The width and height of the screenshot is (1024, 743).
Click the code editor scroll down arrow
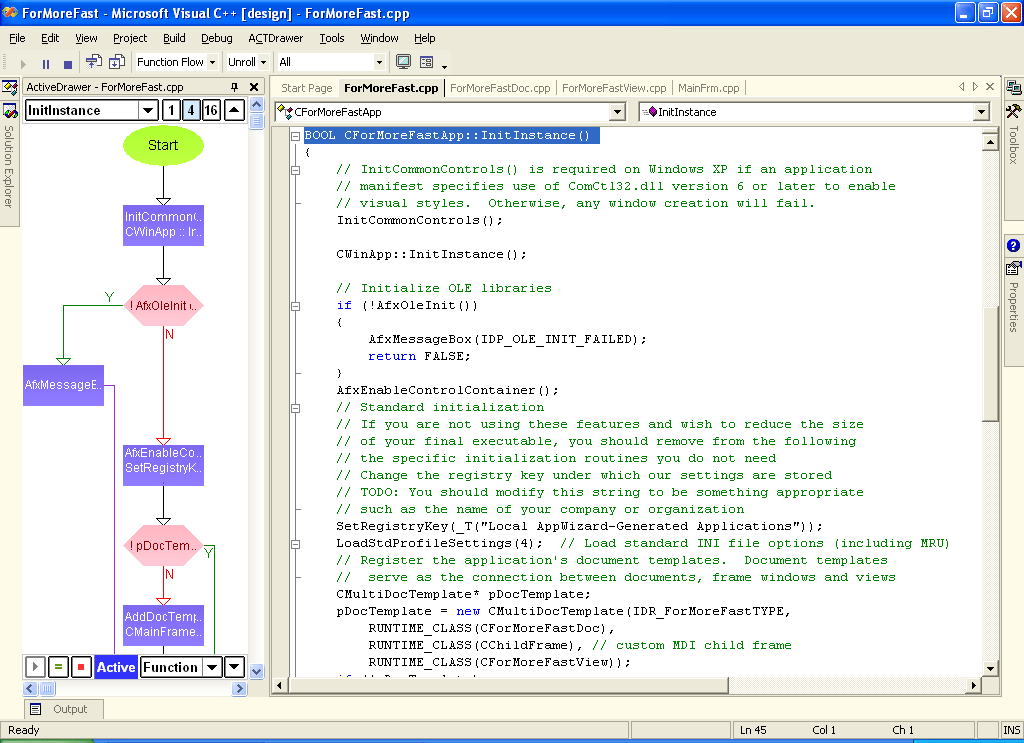point(991,669)
